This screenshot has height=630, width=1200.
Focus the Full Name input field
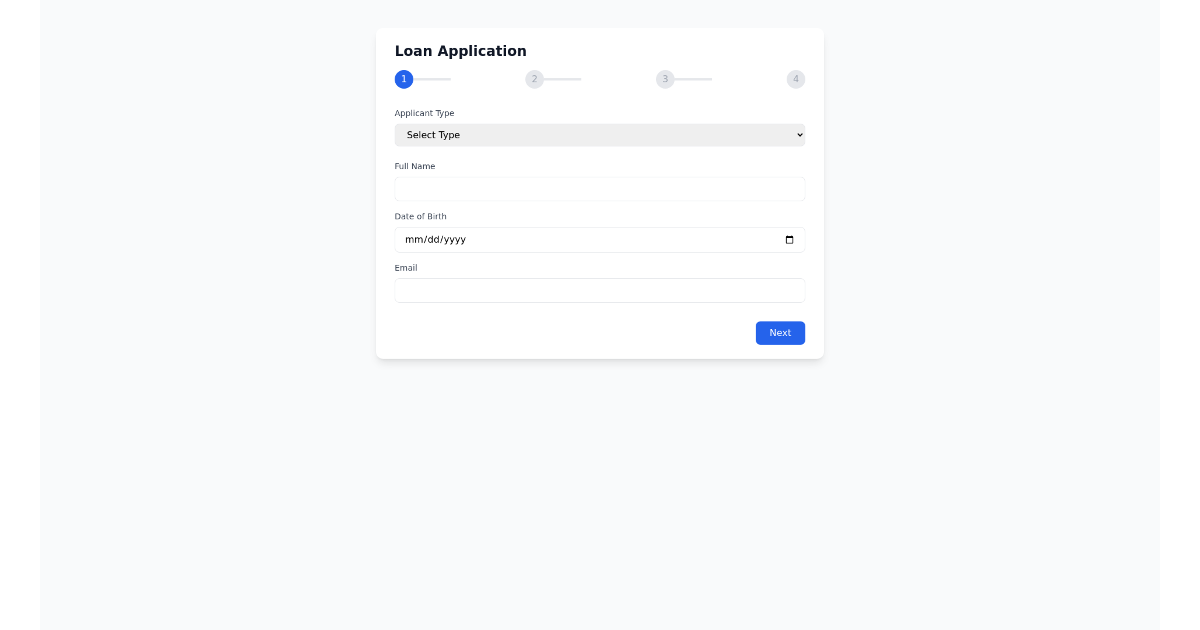point(600,189)
